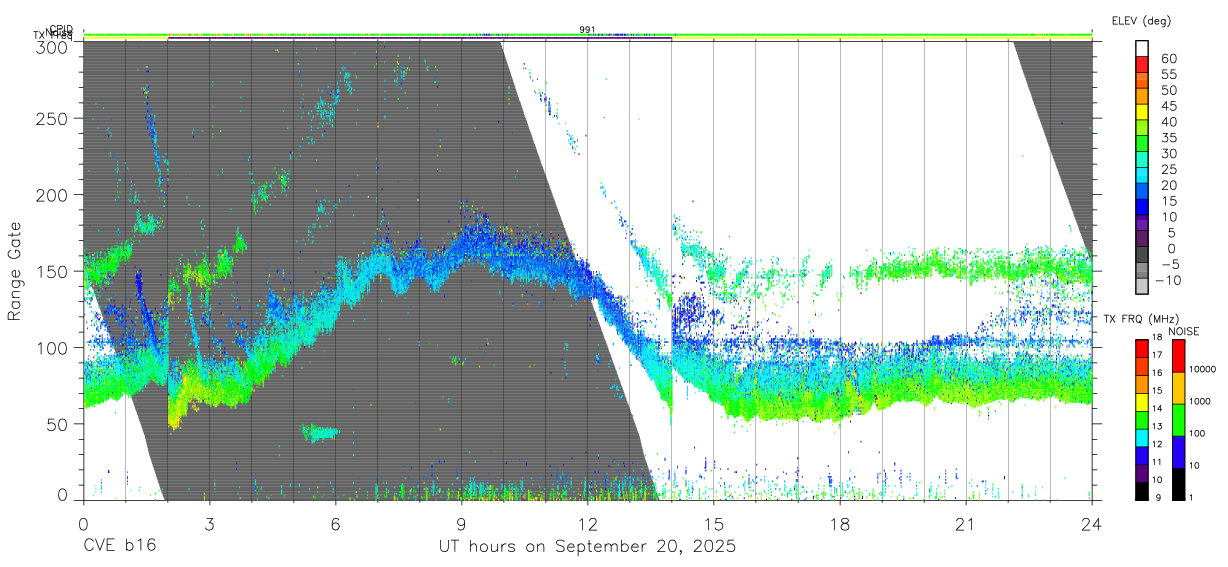The height and width of the screenshot is (567, 1228).
Task: Click the '991' CPID value at top
Action: click(x=587, y=30)
